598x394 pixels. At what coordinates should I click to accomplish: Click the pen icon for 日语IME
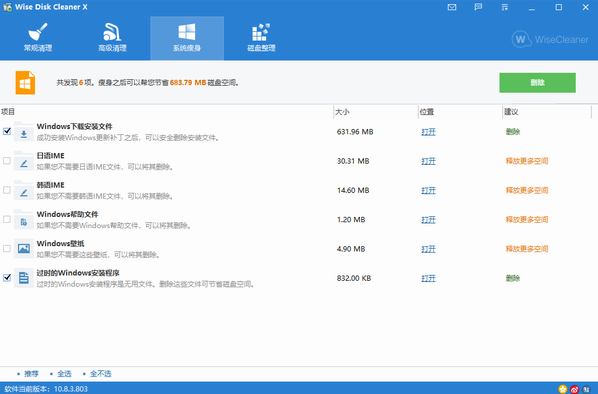(24, 161)
